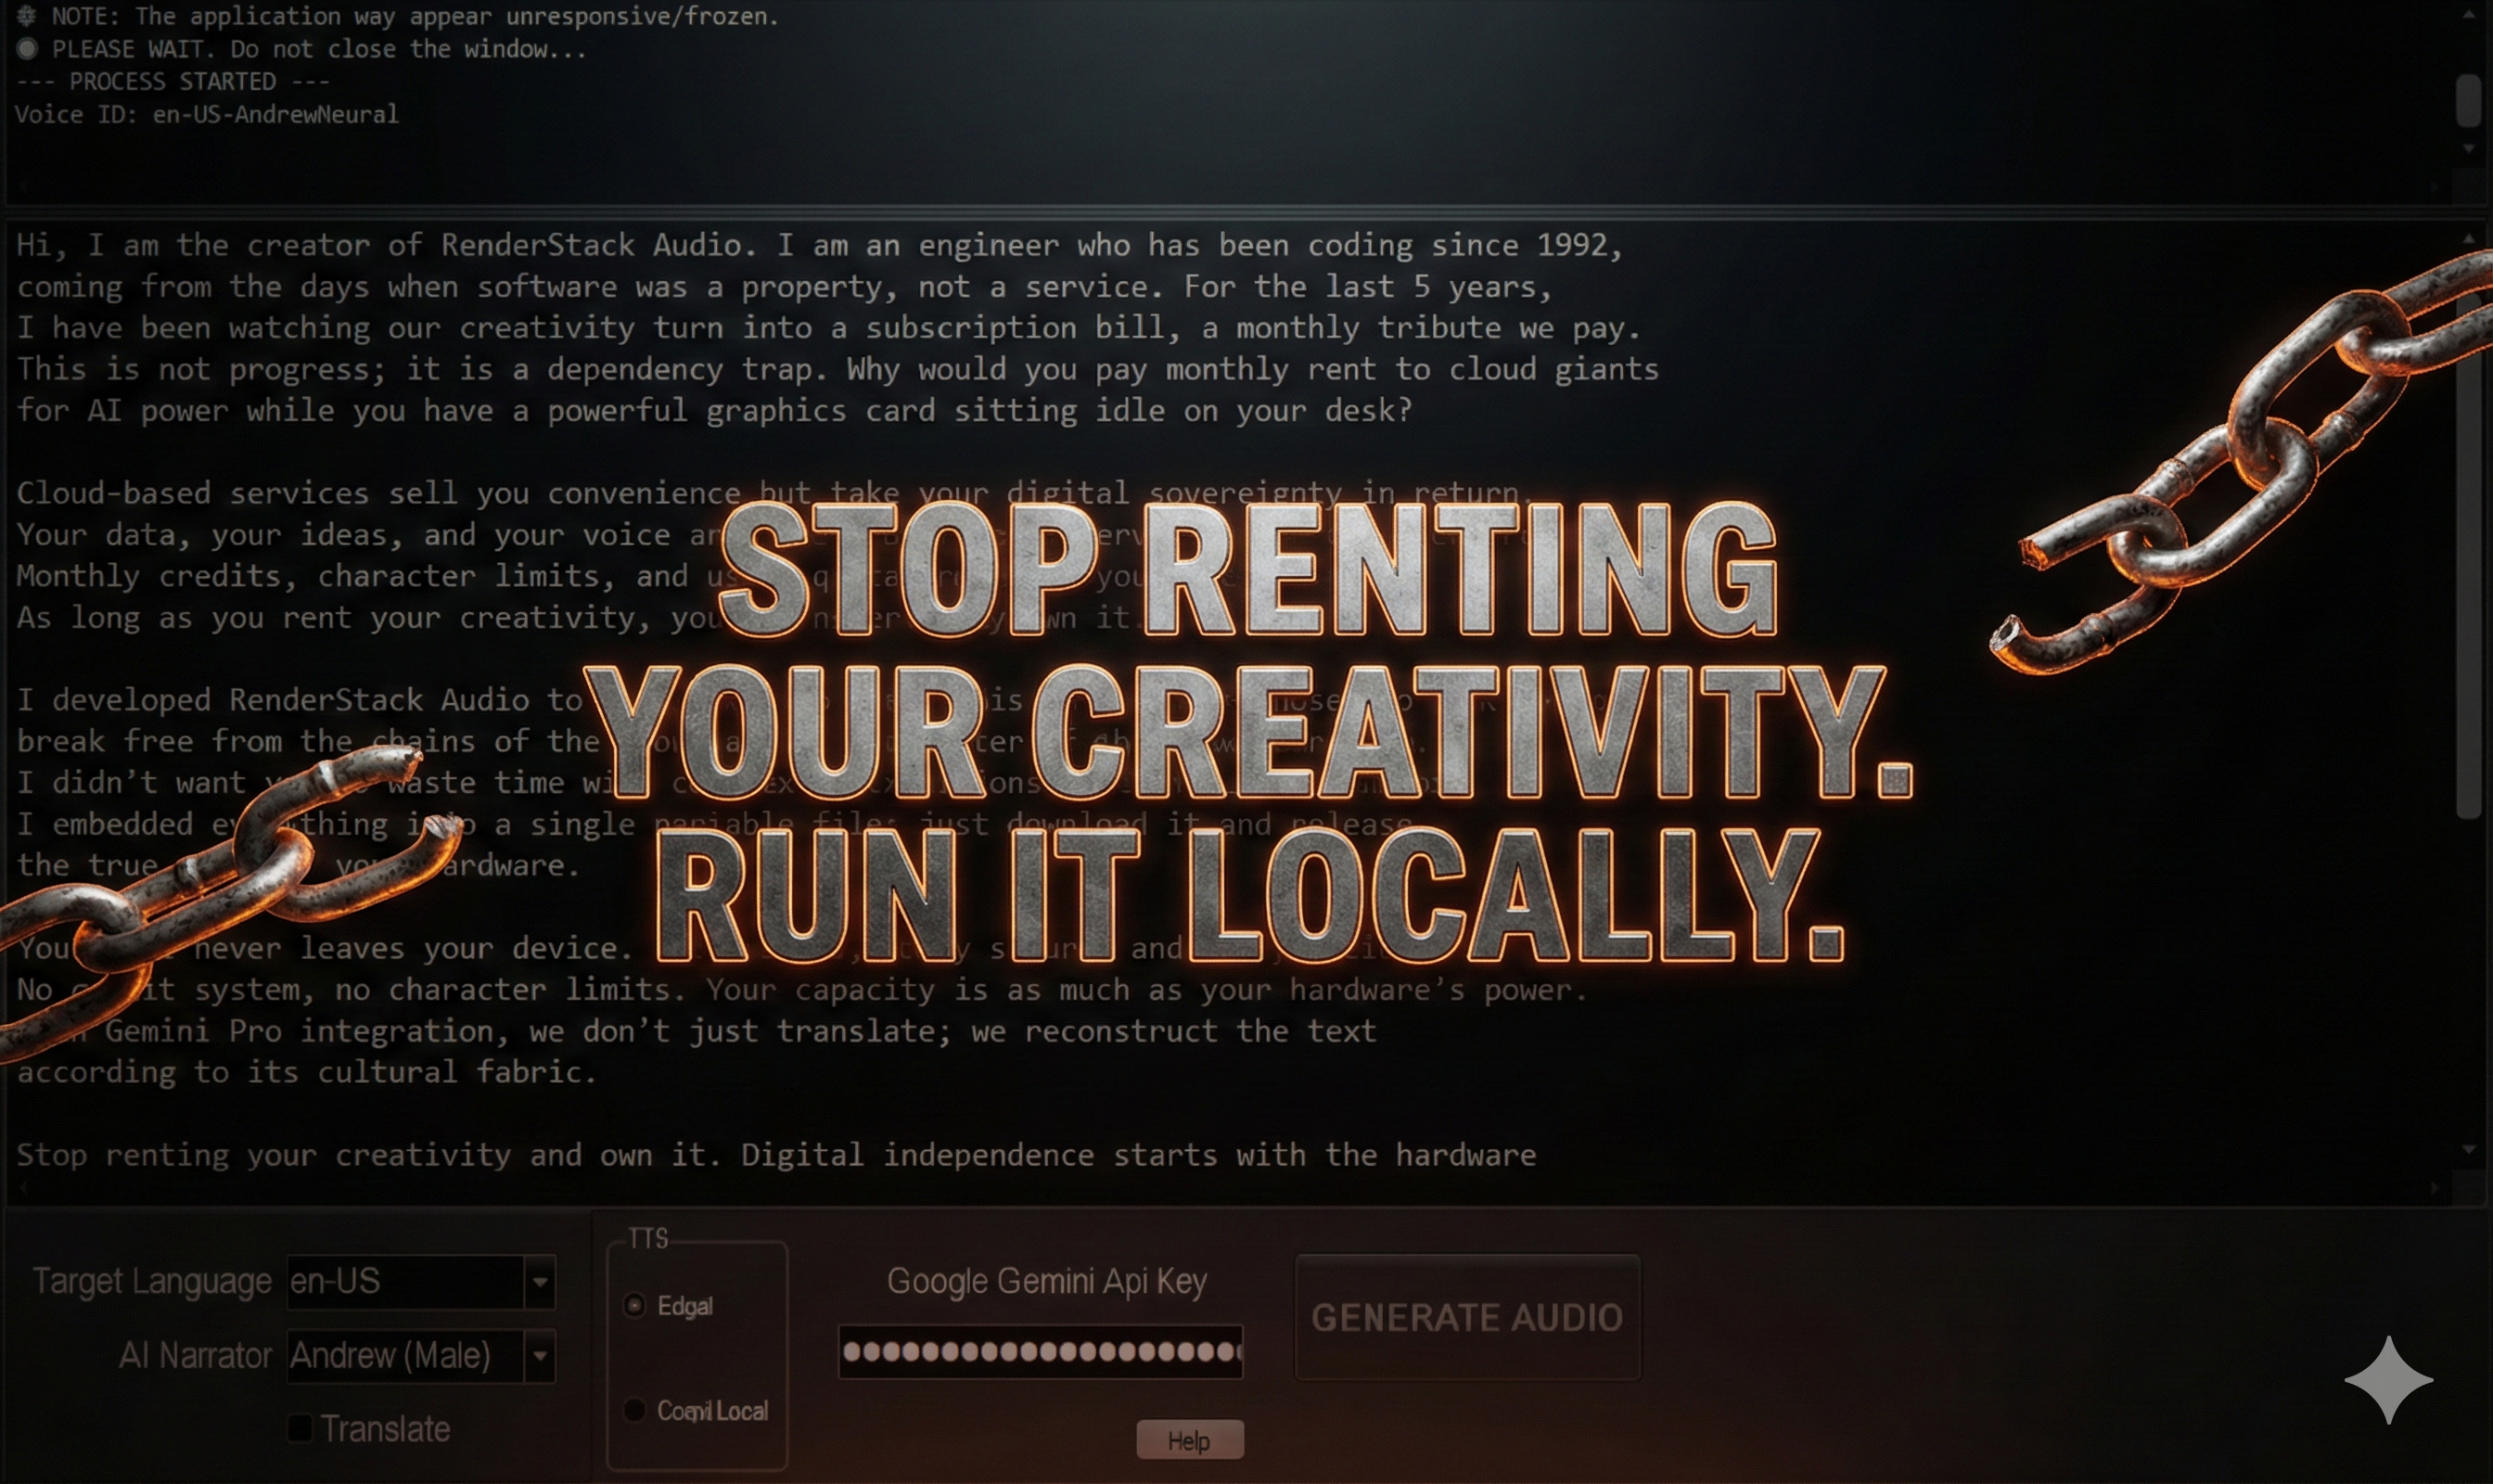Viewport: 2493px width, 1484px height.
Task: Select the PROCESS STARTED log line
Action: pos(173,81)
